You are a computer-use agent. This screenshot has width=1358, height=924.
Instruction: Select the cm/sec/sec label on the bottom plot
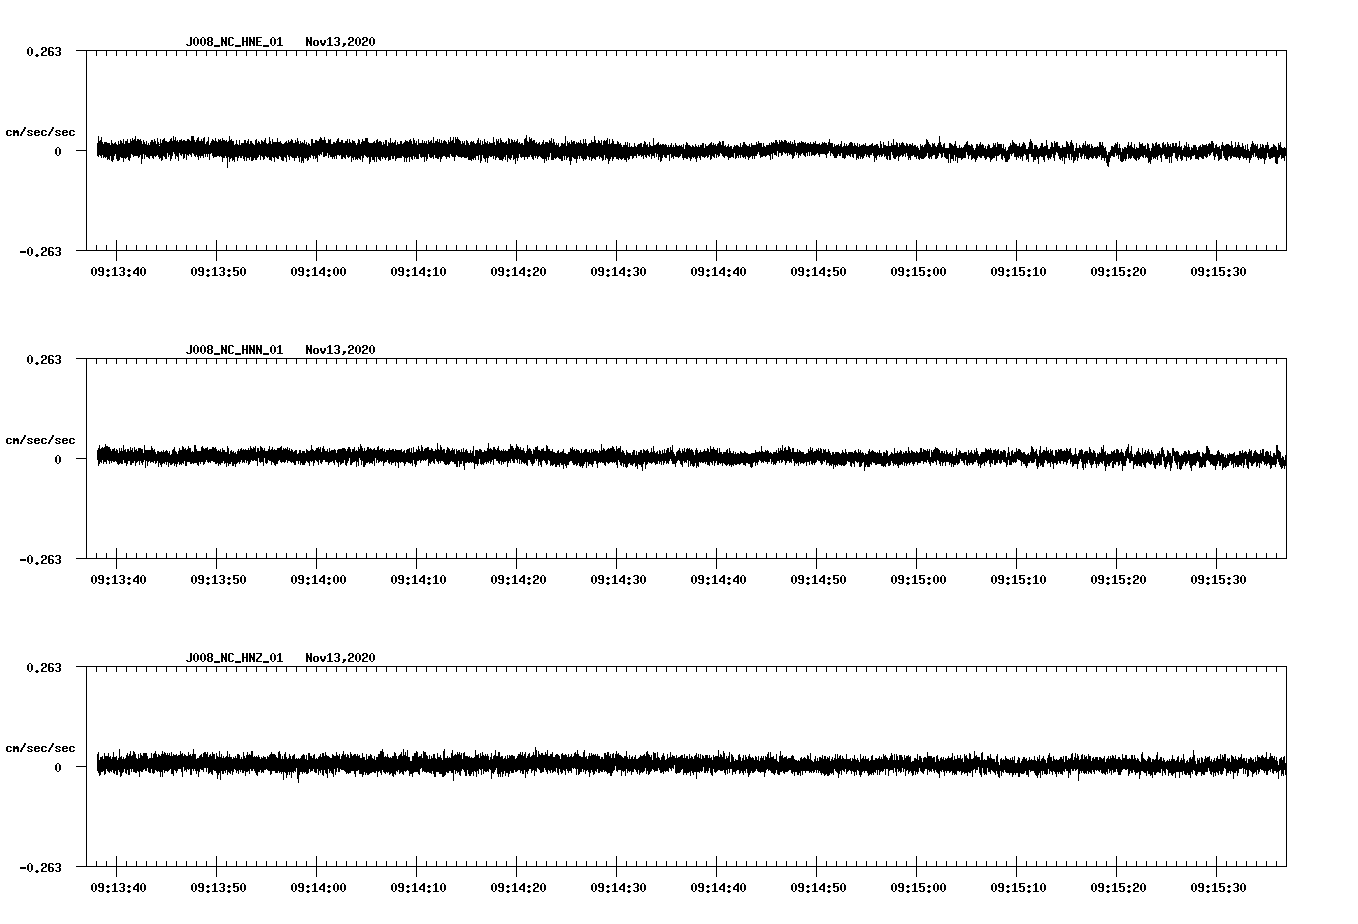(x=42, y=746)
